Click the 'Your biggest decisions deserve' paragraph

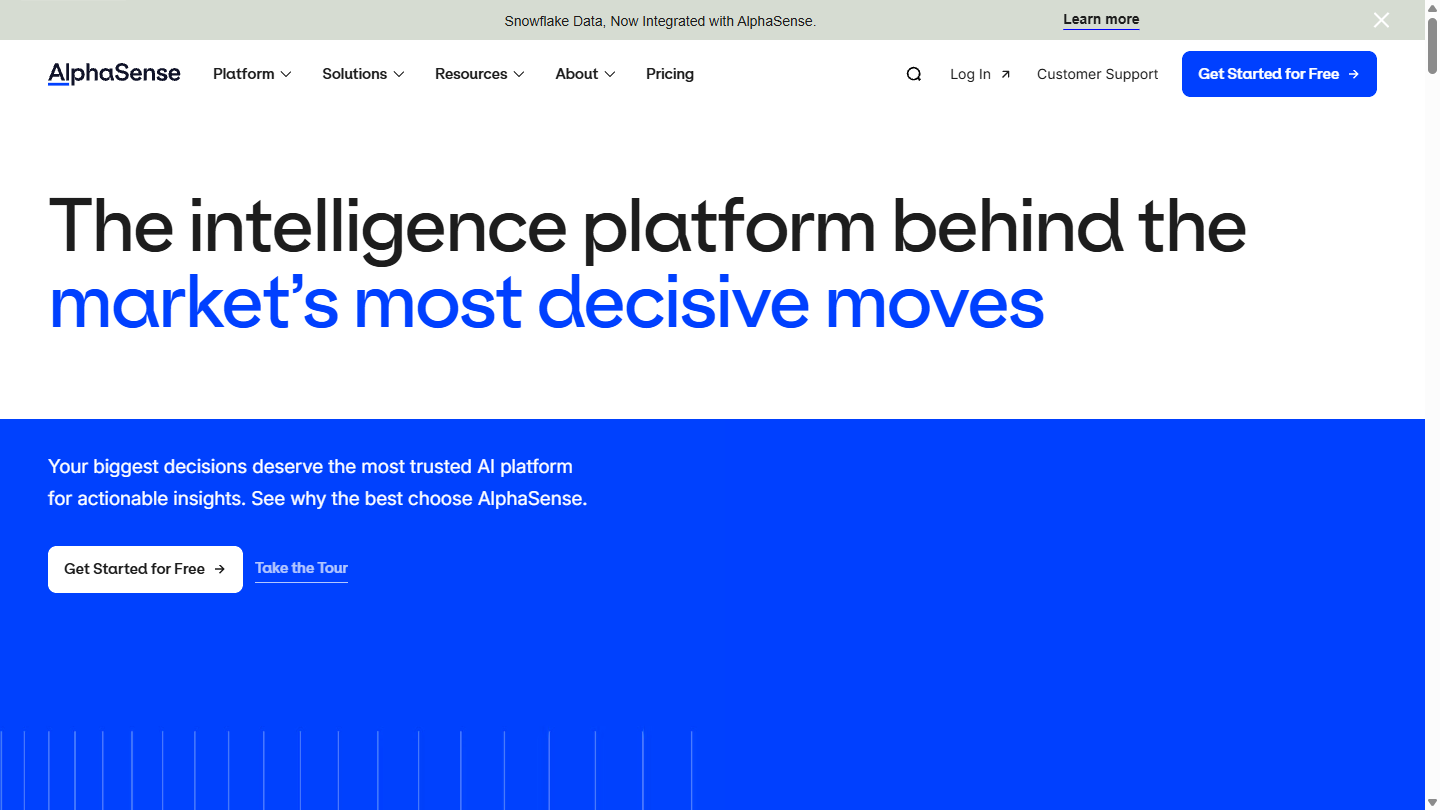[x=317, y=482]
